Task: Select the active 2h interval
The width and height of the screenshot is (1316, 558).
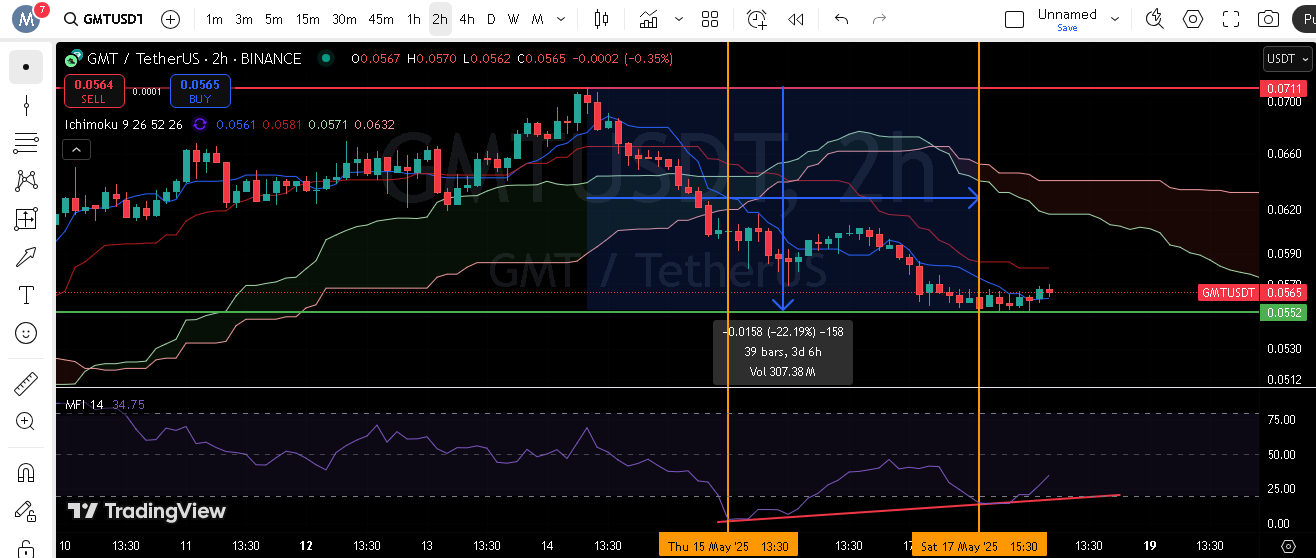Action: 440,19
